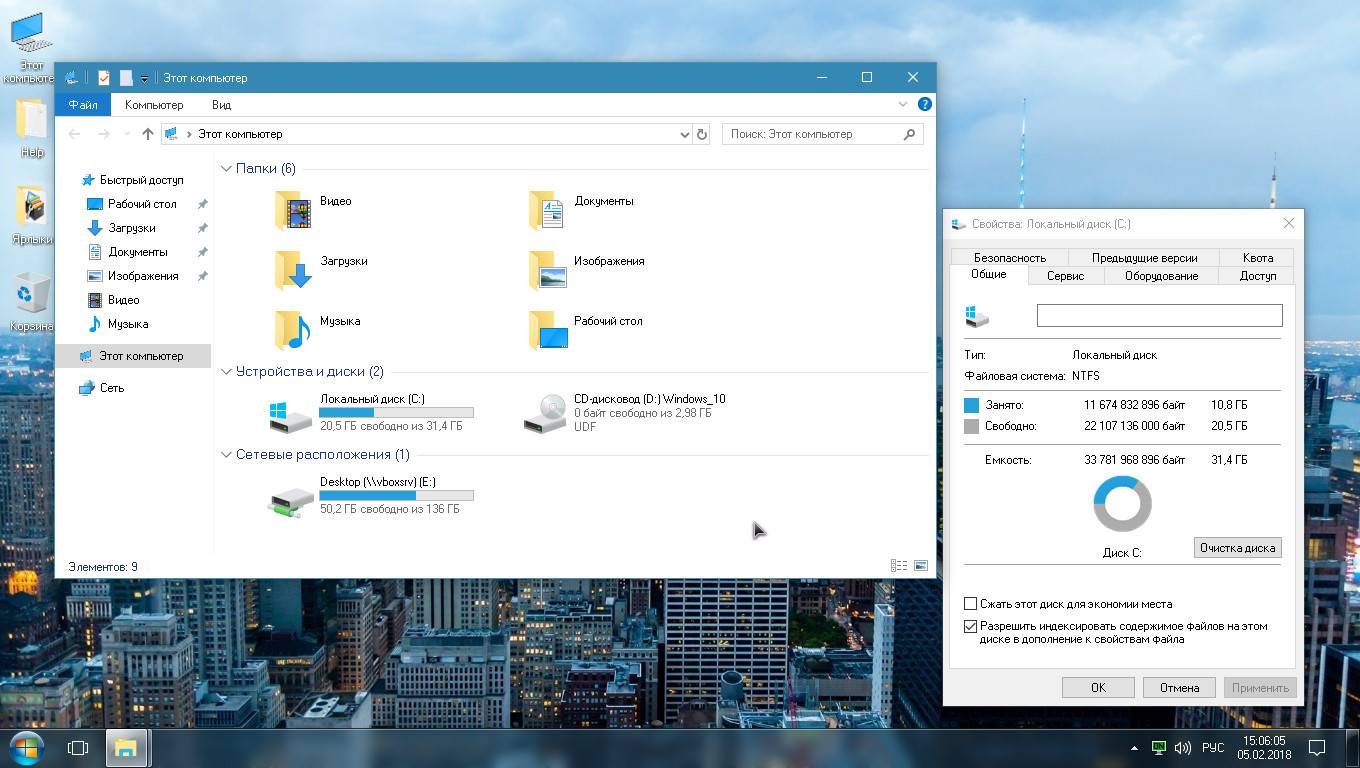Open Task View from the taskbar

tap(78, 747)
